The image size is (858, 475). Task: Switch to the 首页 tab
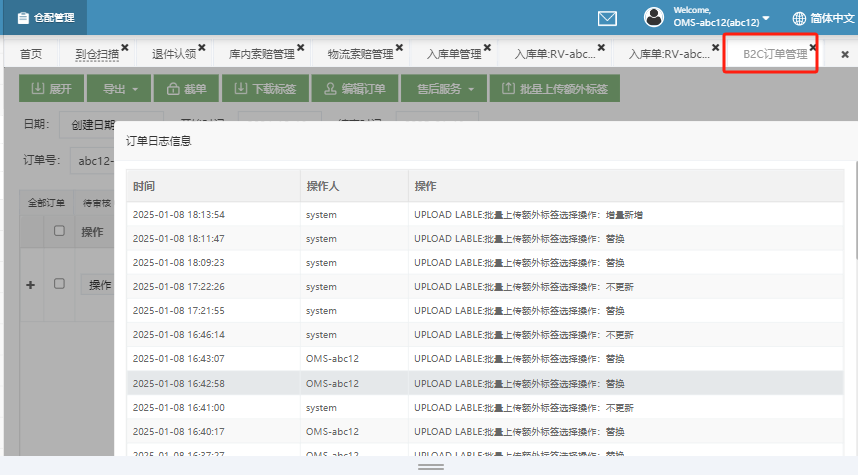tap(31, 54)
